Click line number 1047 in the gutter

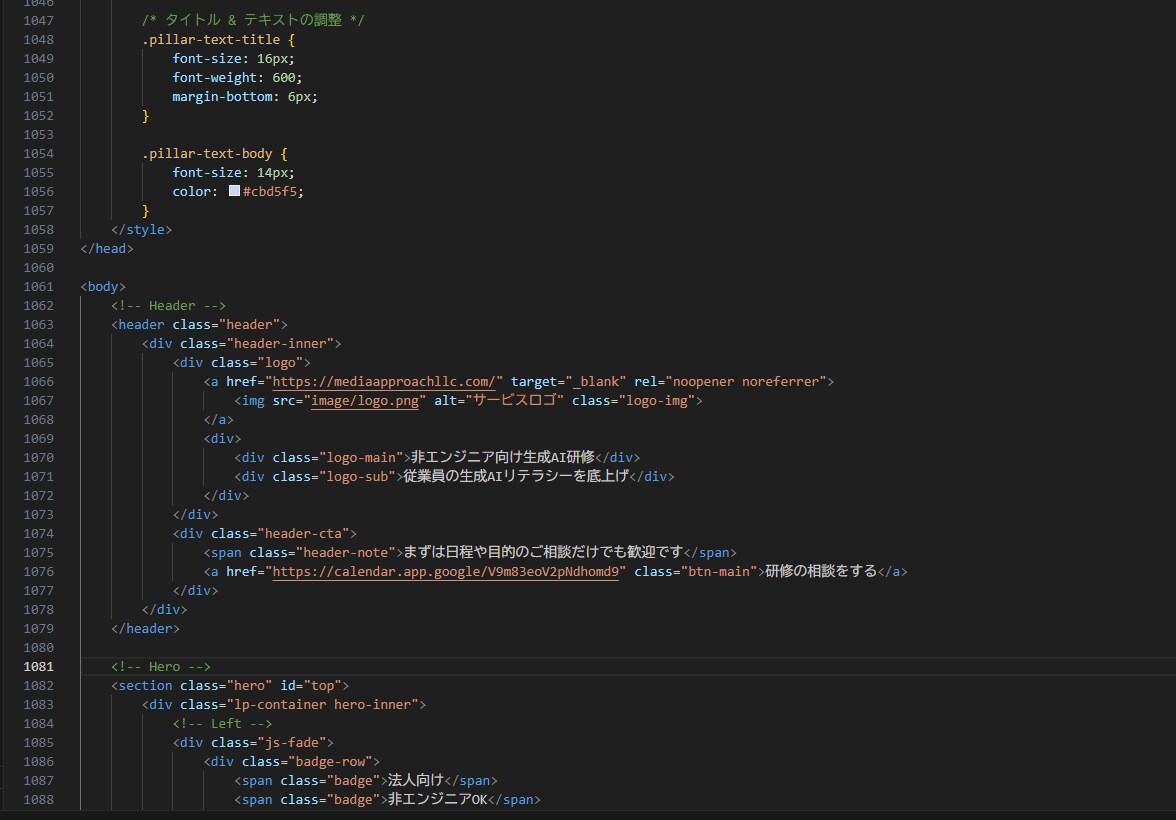38,21
